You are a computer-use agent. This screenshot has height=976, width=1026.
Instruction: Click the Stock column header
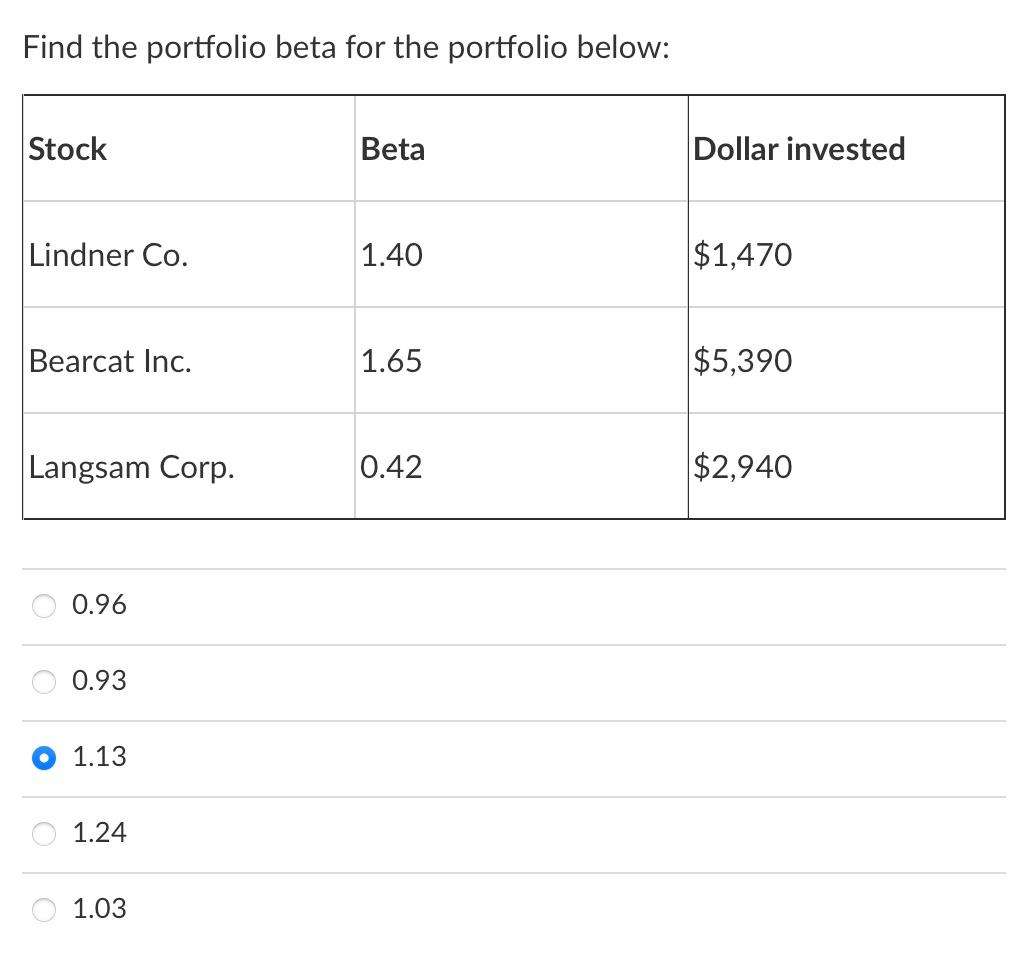(x=67, y=148)
